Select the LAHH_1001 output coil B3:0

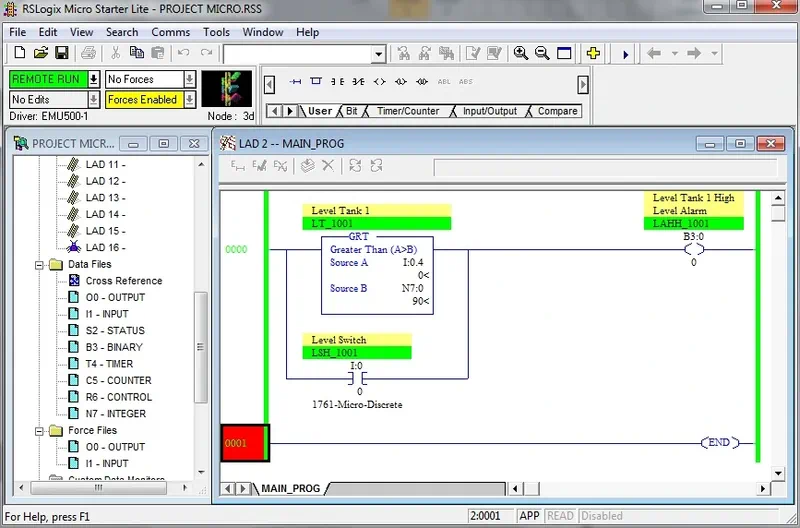pyautogui.click(x=693, y=249)
